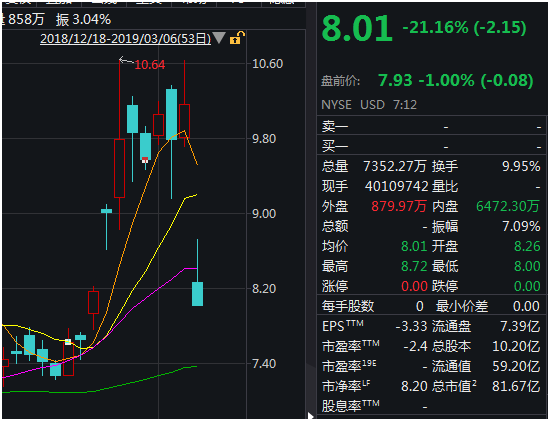Click 现手 value 40109742
Viewport: 550px width, 421px height.
point(396,186)
